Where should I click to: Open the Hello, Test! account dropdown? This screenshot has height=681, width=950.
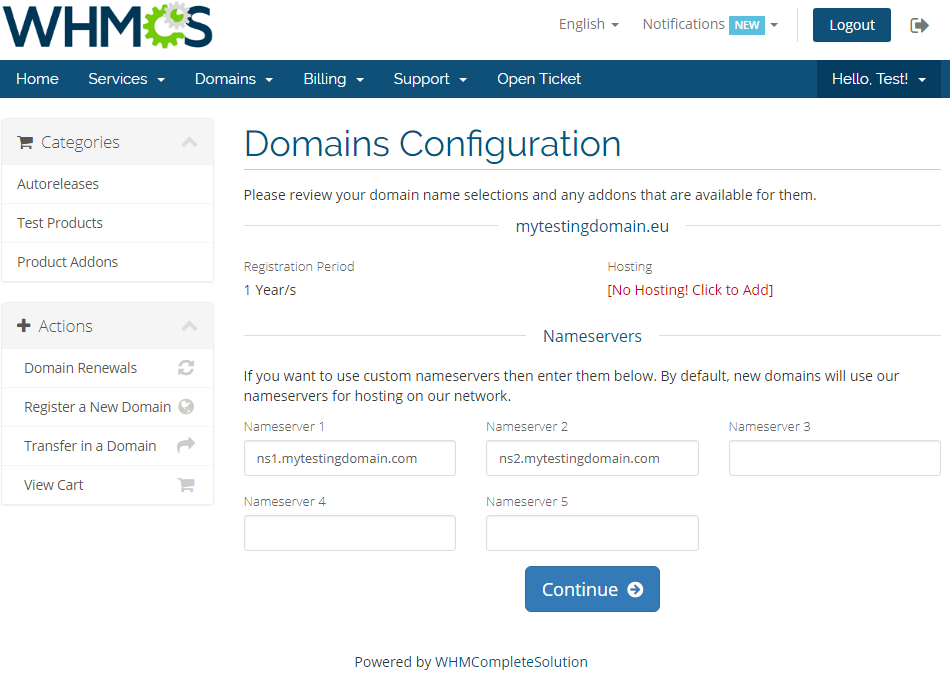[879, 79]
